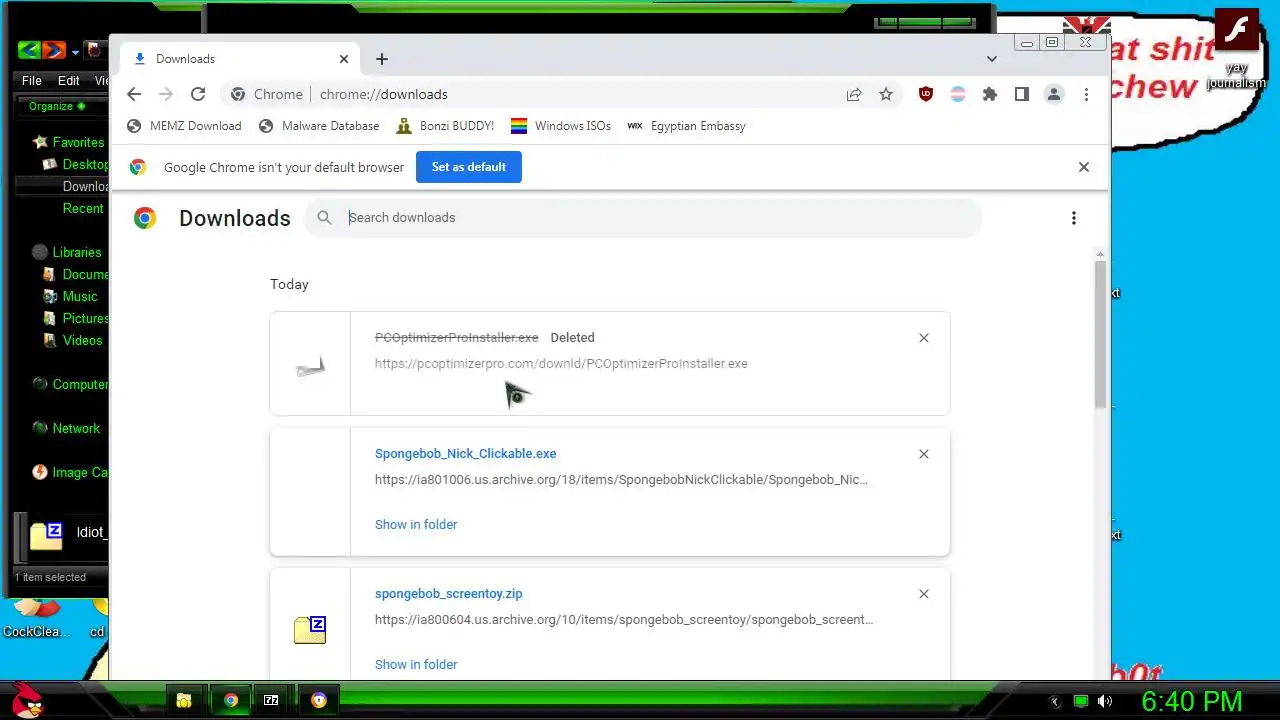Open the share icon in the address bar
The image size is (1280, 720).
(x=854, y=94)
